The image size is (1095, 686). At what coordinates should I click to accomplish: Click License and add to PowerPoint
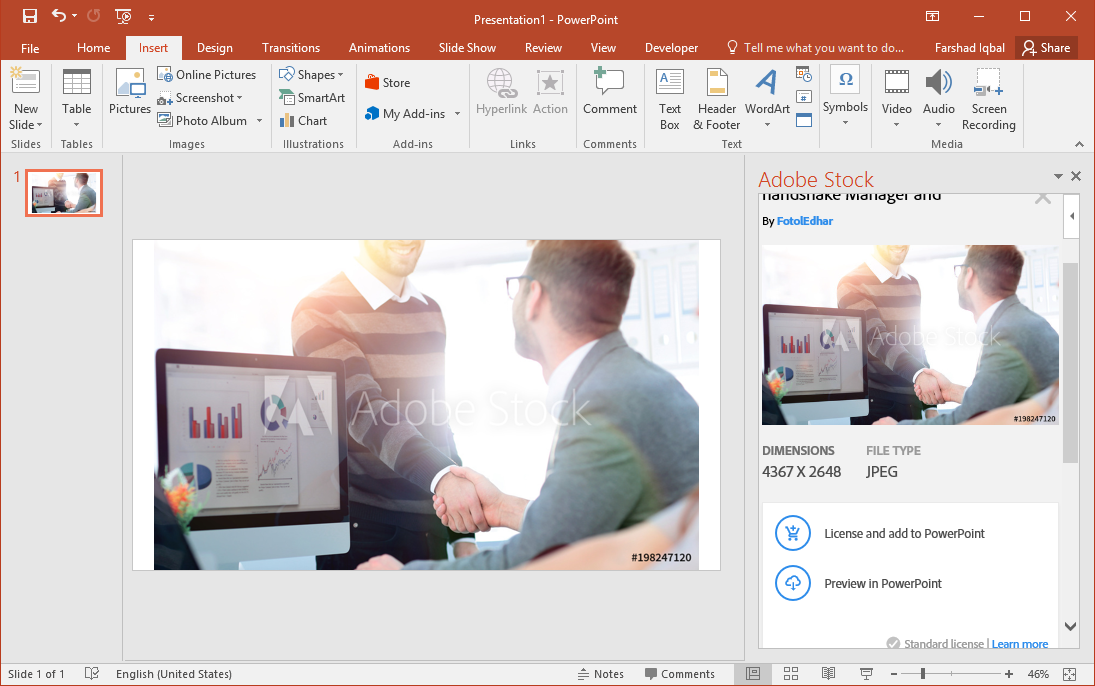click(904, 534)
